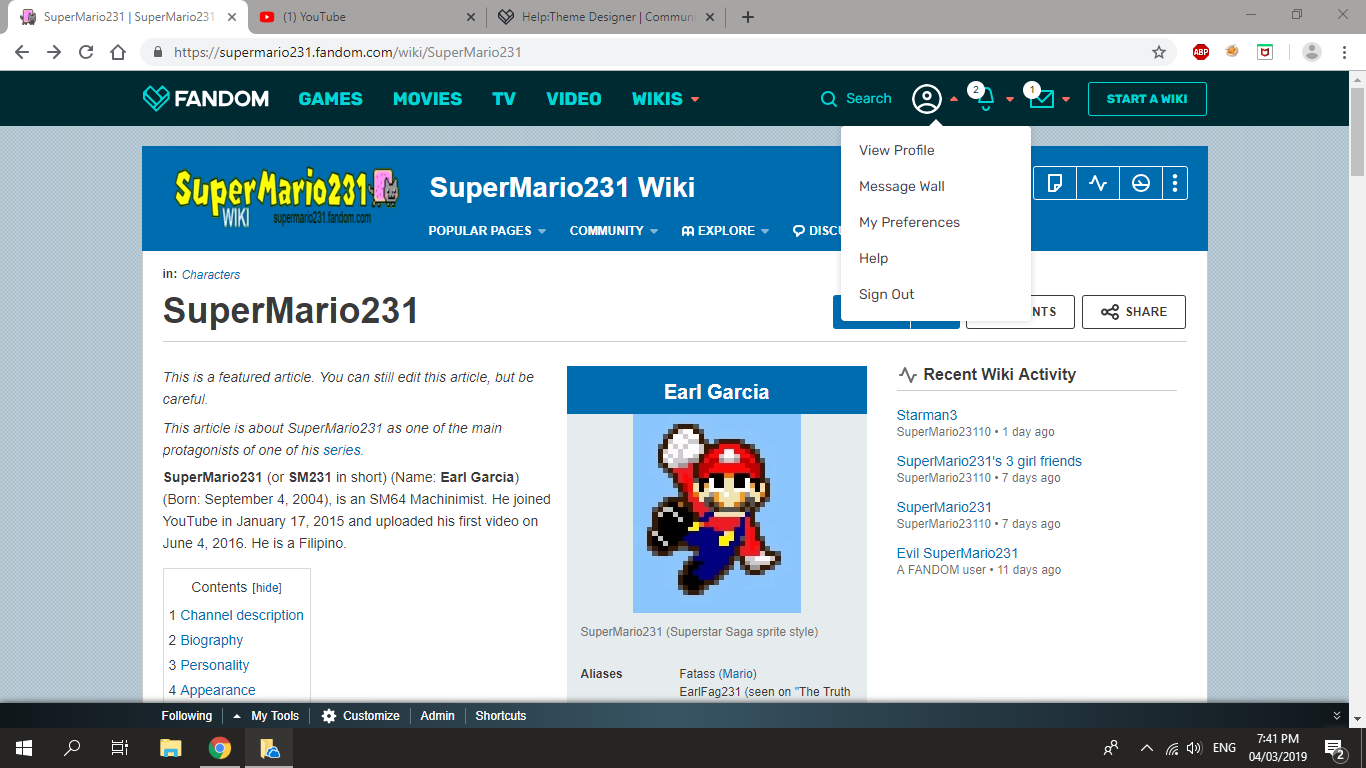Click the red arrow beside user avatar

click(x=954, y=99)
